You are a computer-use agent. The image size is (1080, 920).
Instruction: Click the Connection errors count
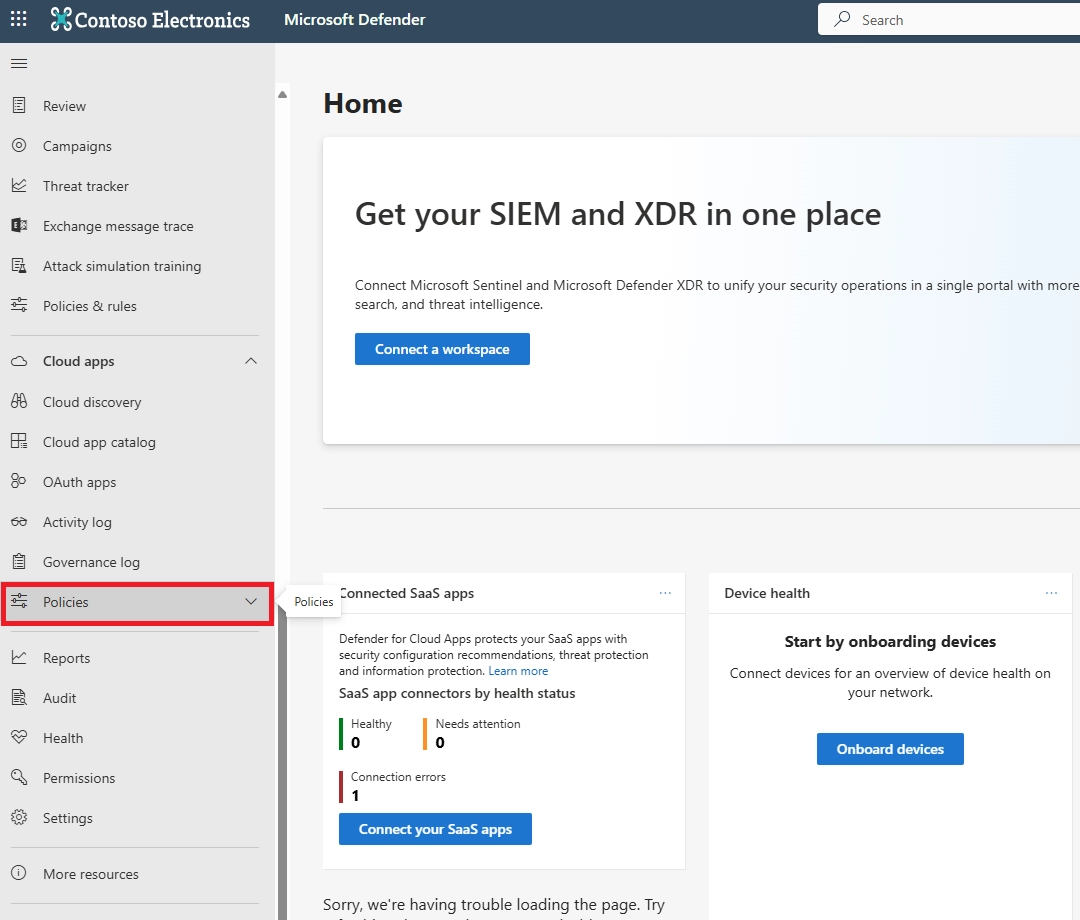coord(355,795)
